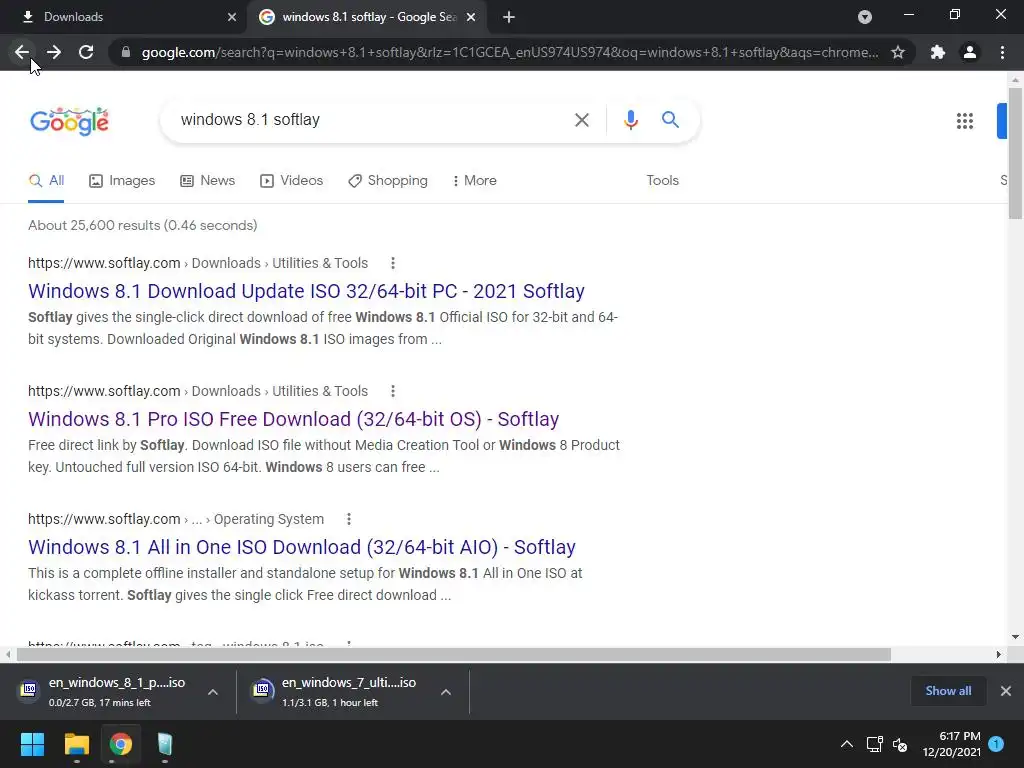Go back using the browser back arrow
1024x768 pixels.
(x=22, y=52)
